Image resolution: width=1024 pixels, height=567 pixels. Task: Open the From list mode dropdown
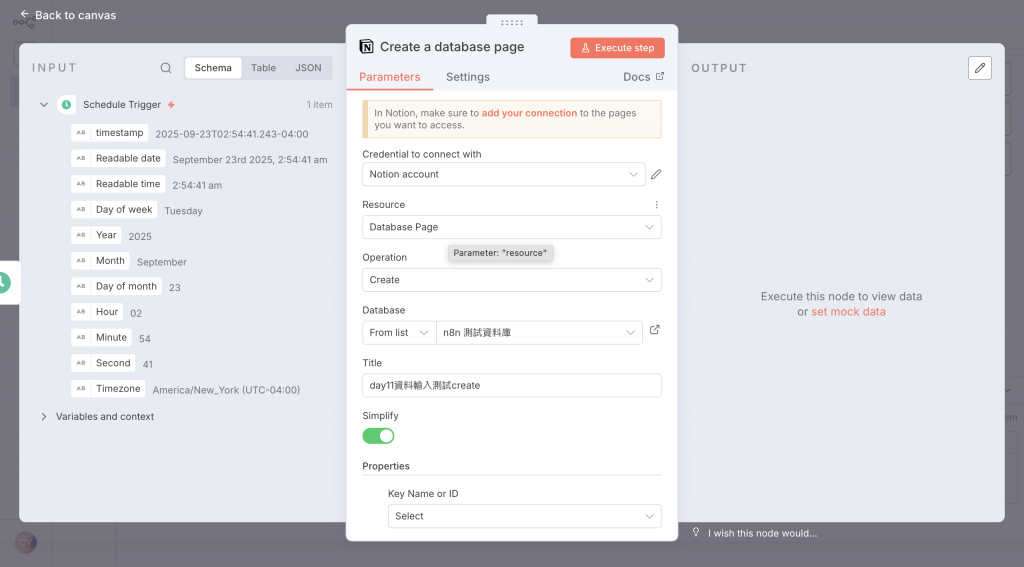click(399, 333)
